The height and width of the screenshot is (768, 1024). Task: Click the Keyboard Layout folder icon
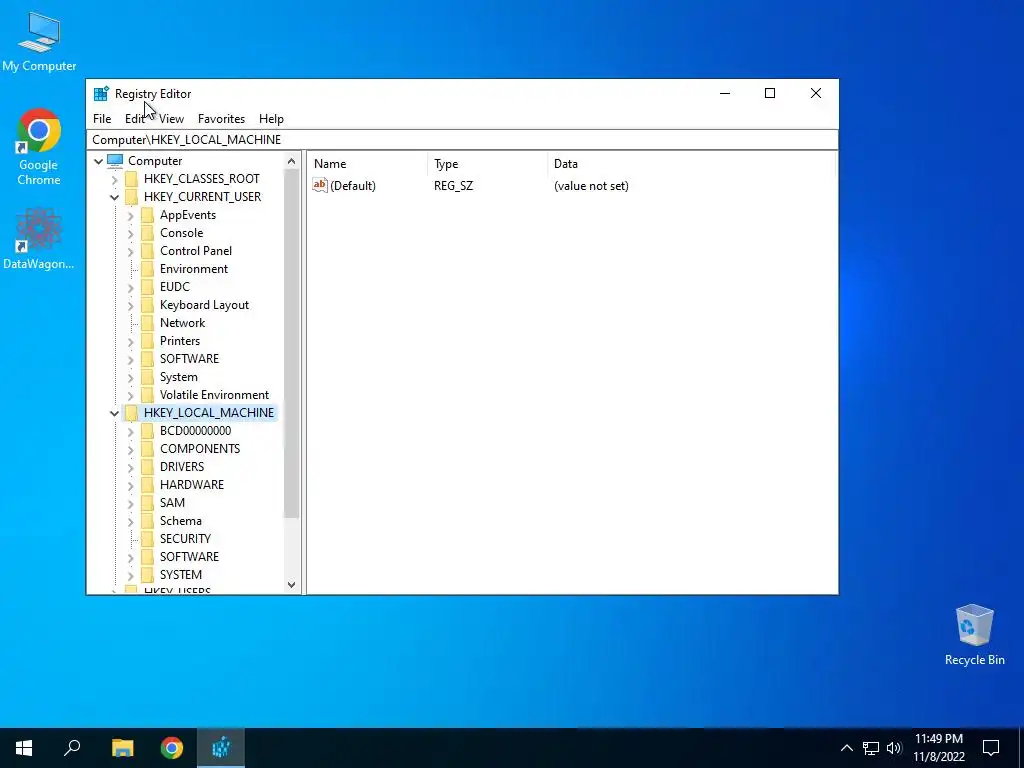[x=148, y=305]
